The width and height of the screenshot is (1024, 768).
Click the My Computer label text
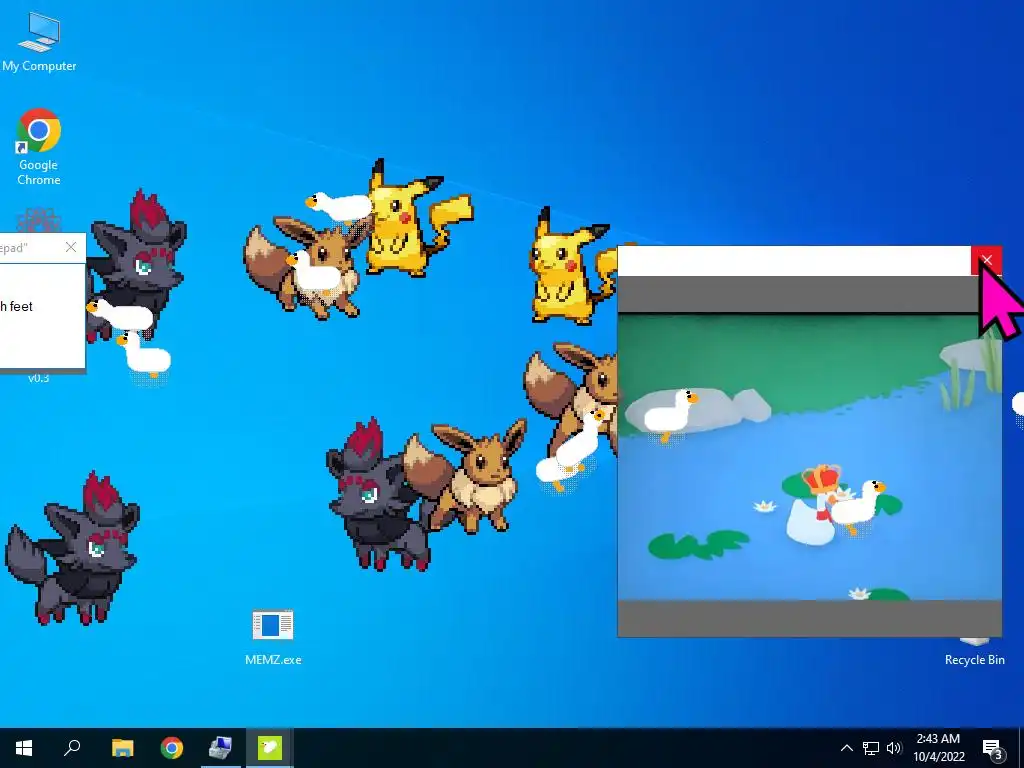(39, 66)
